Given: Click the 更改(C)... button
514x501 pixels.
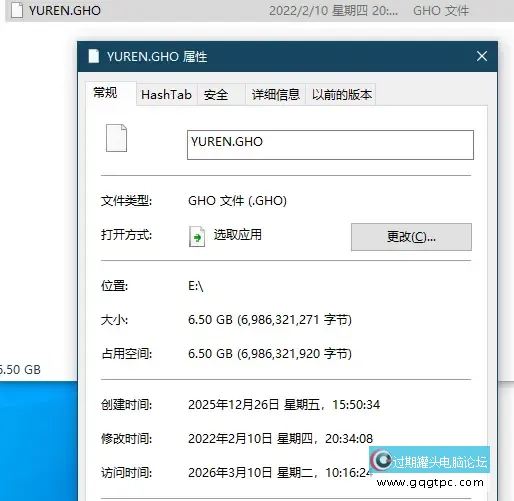Looking at the screenshot, I should click(x=411, y=237).
